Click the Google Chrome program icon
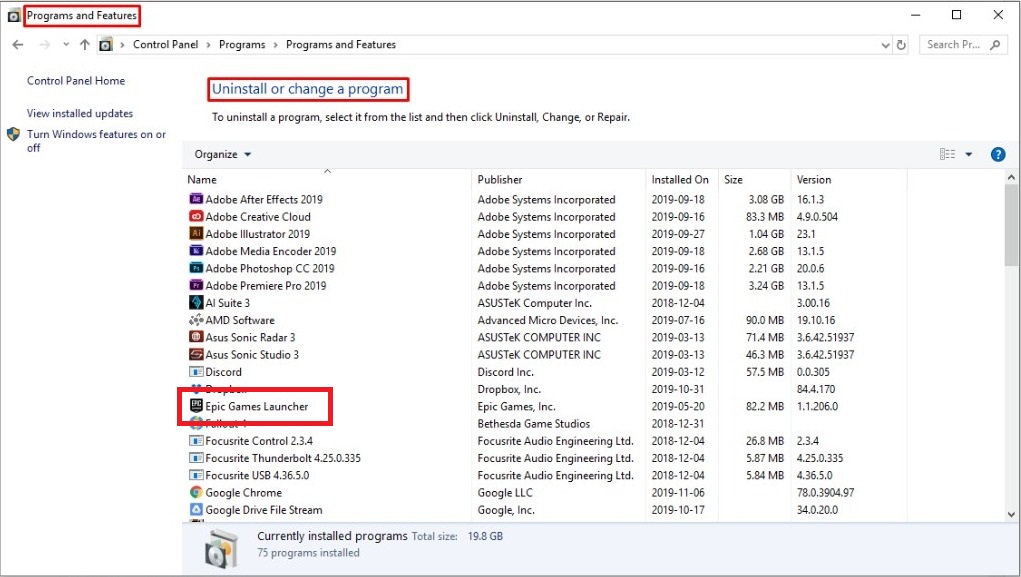The image size is (1021, 577). coord(196,493)
